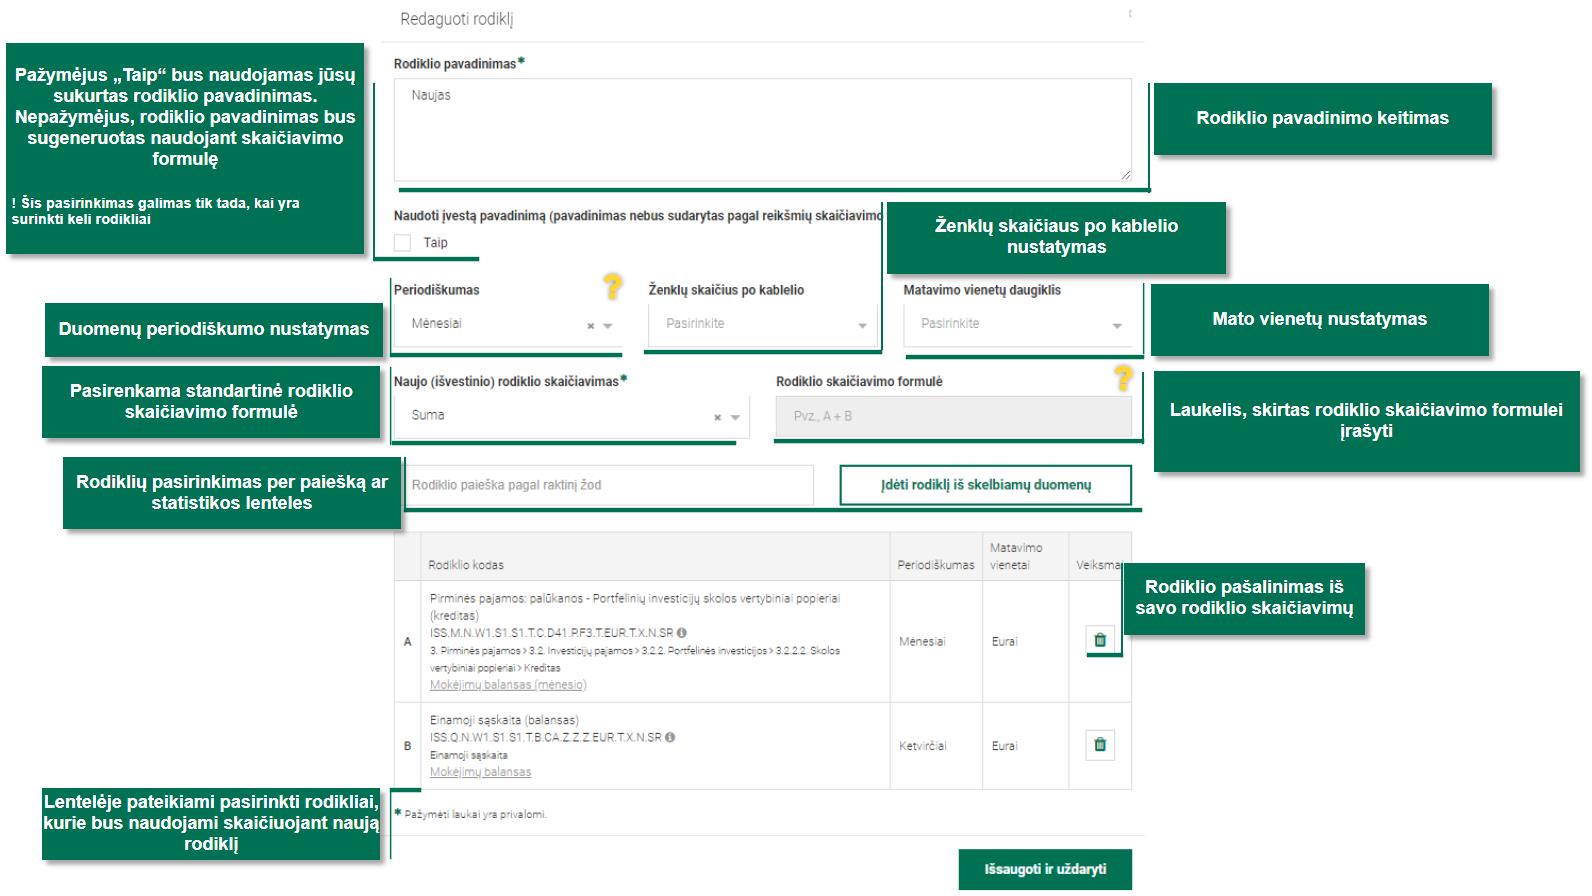Image resolution: width=1592 pixels, height=896 pixels.
Task: Open help icon for Rodiklio skaičiavimo formulė
Action: tap(1122, 378)
